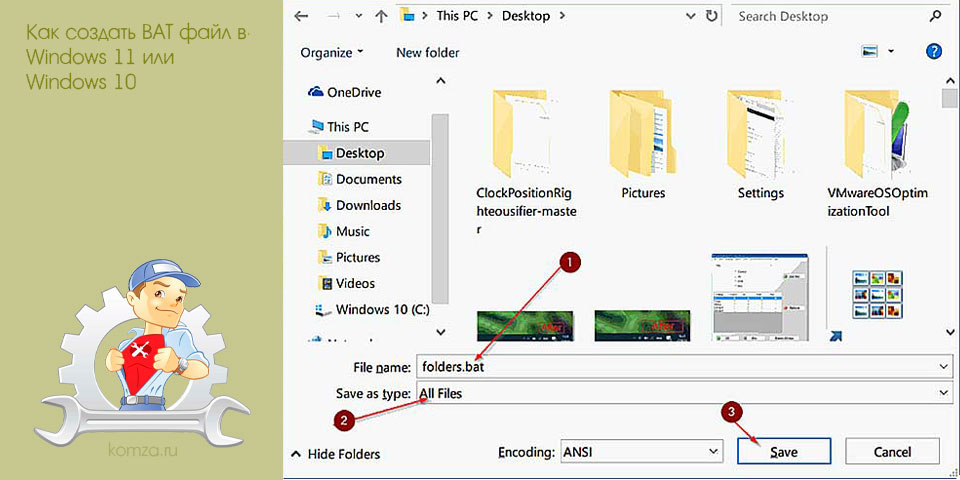Image resolution: width=960 pixels, height=480 pixels.
Task: Click the Downloads arrow icon
Action: [325, 205]
